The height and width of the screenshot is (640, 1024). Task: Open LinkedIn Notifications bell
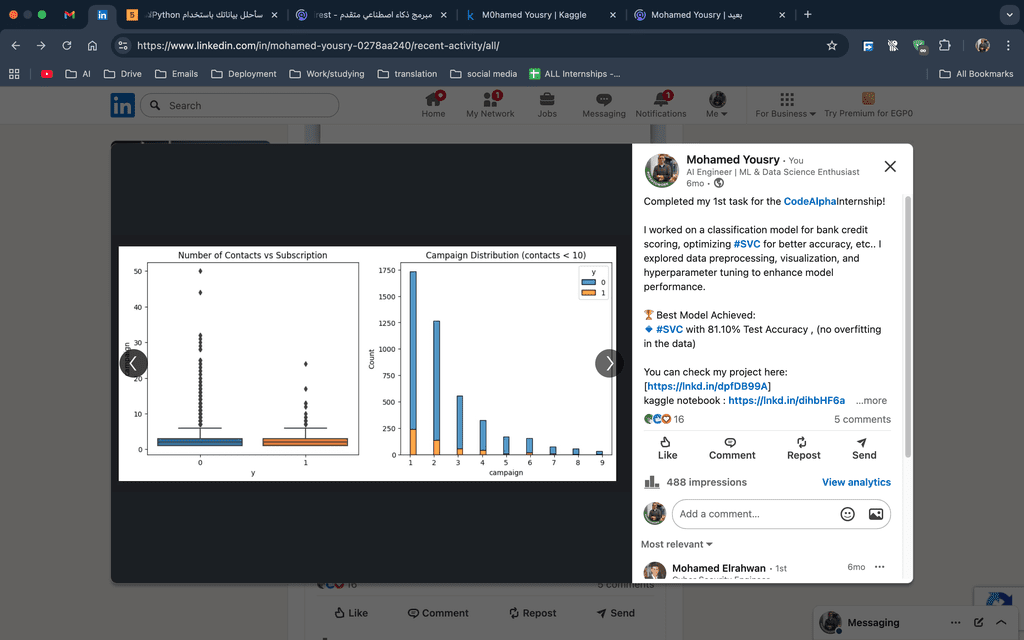[661, 100]
